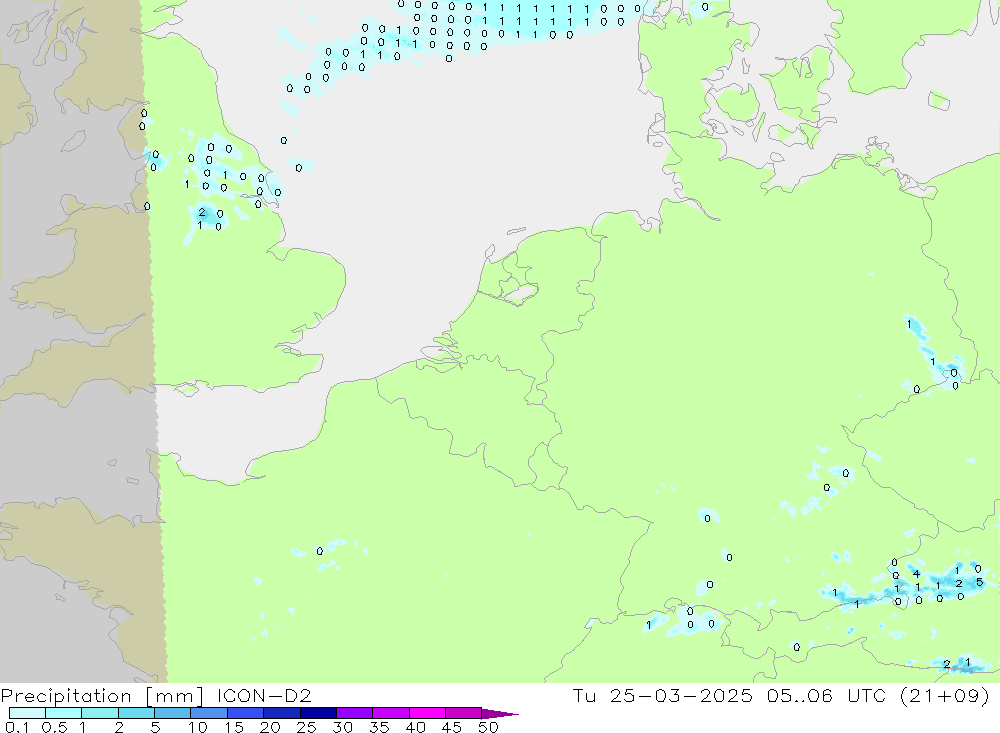This screenshot has height=733, width=1000.
Task: Select the 2–5 mm legend swatch
Action: pyautogui.click(x=136, y=713)
